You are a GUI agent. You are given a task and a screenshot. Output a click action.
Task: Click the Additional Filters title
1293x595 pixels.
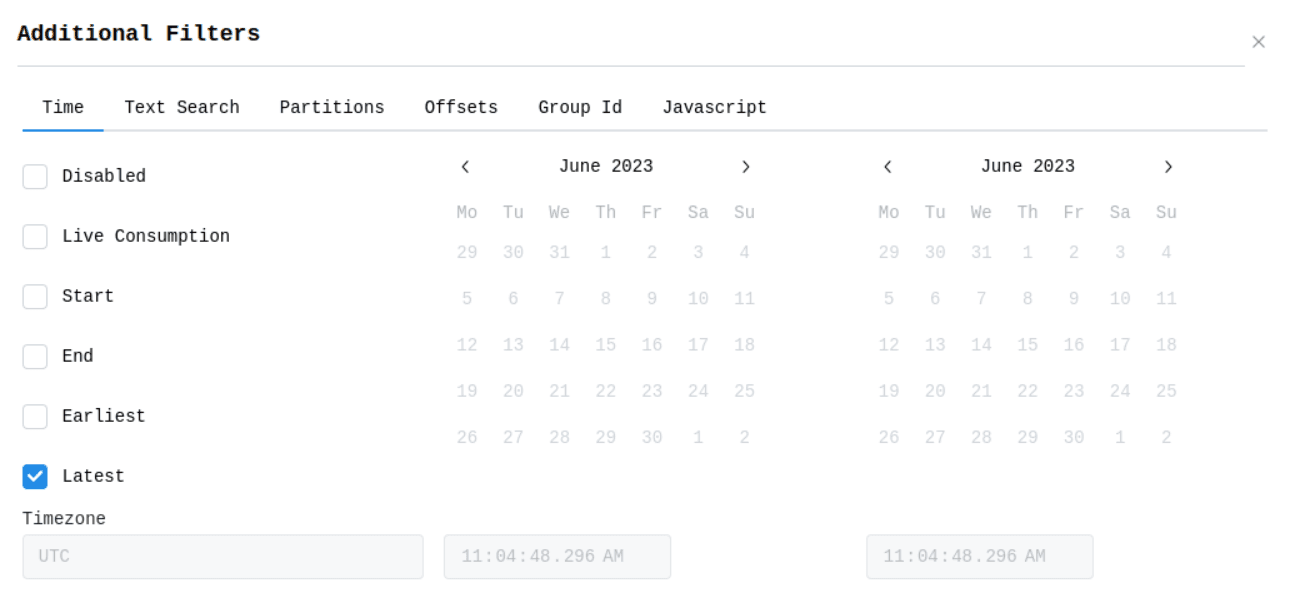tap(139, 34)
